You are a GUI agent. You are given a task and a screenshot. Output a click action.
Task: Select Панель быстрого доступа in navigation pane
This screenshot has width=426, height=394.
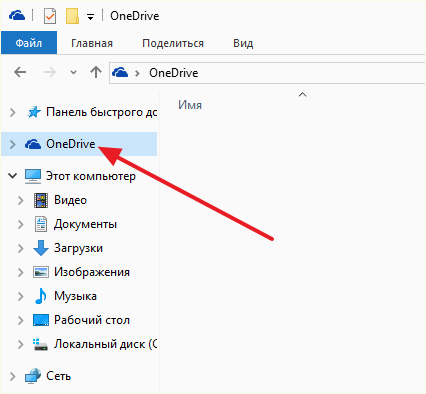click(x=102, y=112)
